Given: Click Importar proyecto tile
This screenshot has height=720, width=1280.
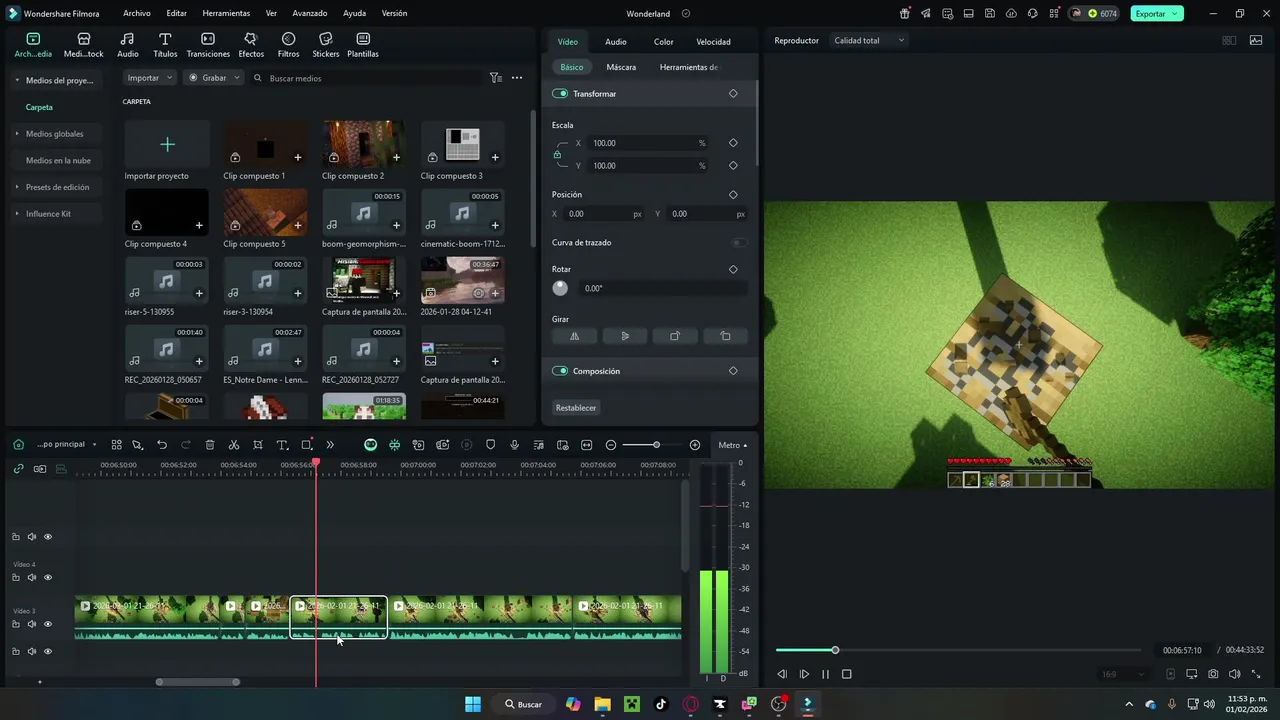Looking at the screenshot, I should [167, 150].
